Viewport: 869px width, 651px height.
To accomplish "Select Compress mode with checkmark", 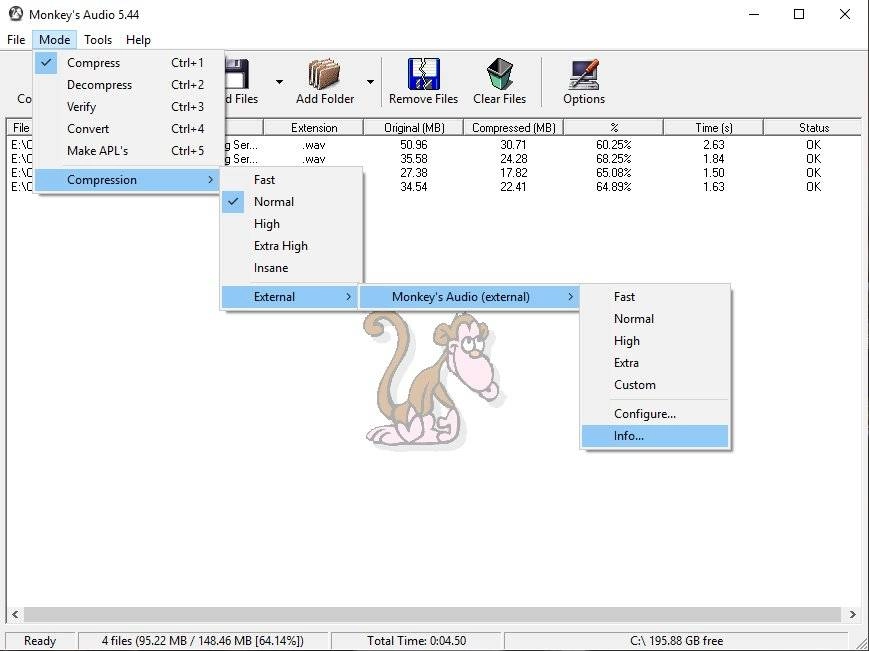I will click(x=127, y=63).
